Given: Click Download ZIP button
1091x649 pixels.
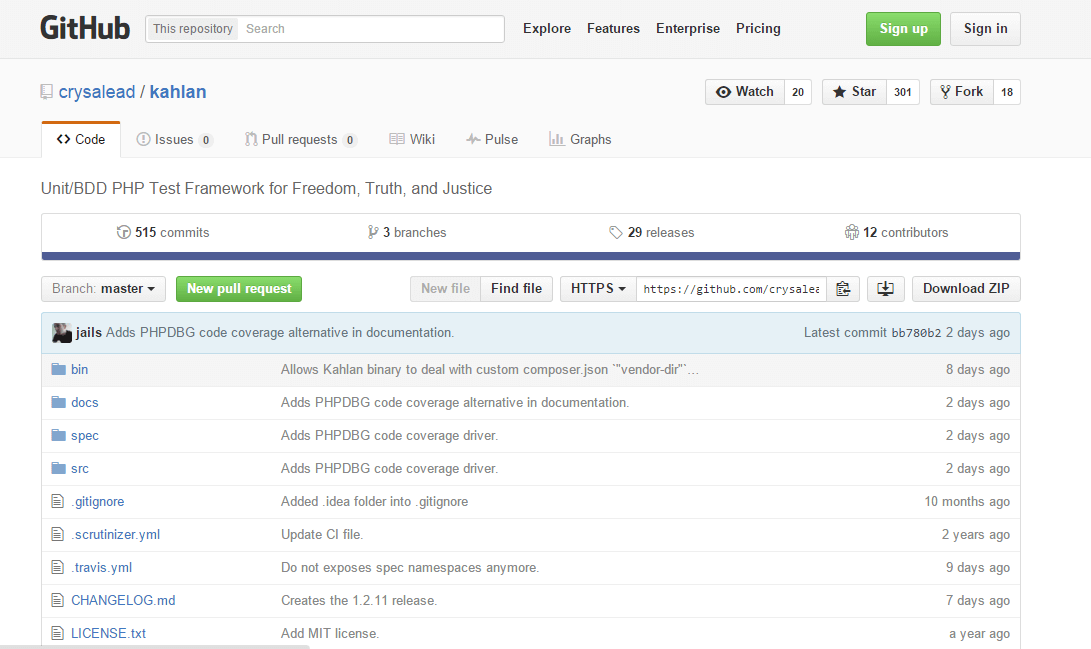Looking at the screenshot, I should (966, 289).
